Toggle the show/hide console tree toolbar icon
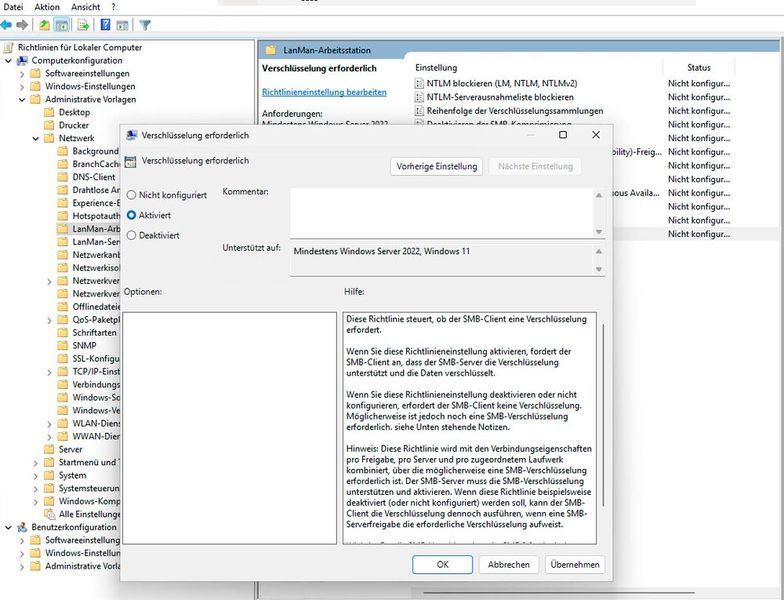The height and width of the screenshot is (600, 784). click(x=62, y=24)
